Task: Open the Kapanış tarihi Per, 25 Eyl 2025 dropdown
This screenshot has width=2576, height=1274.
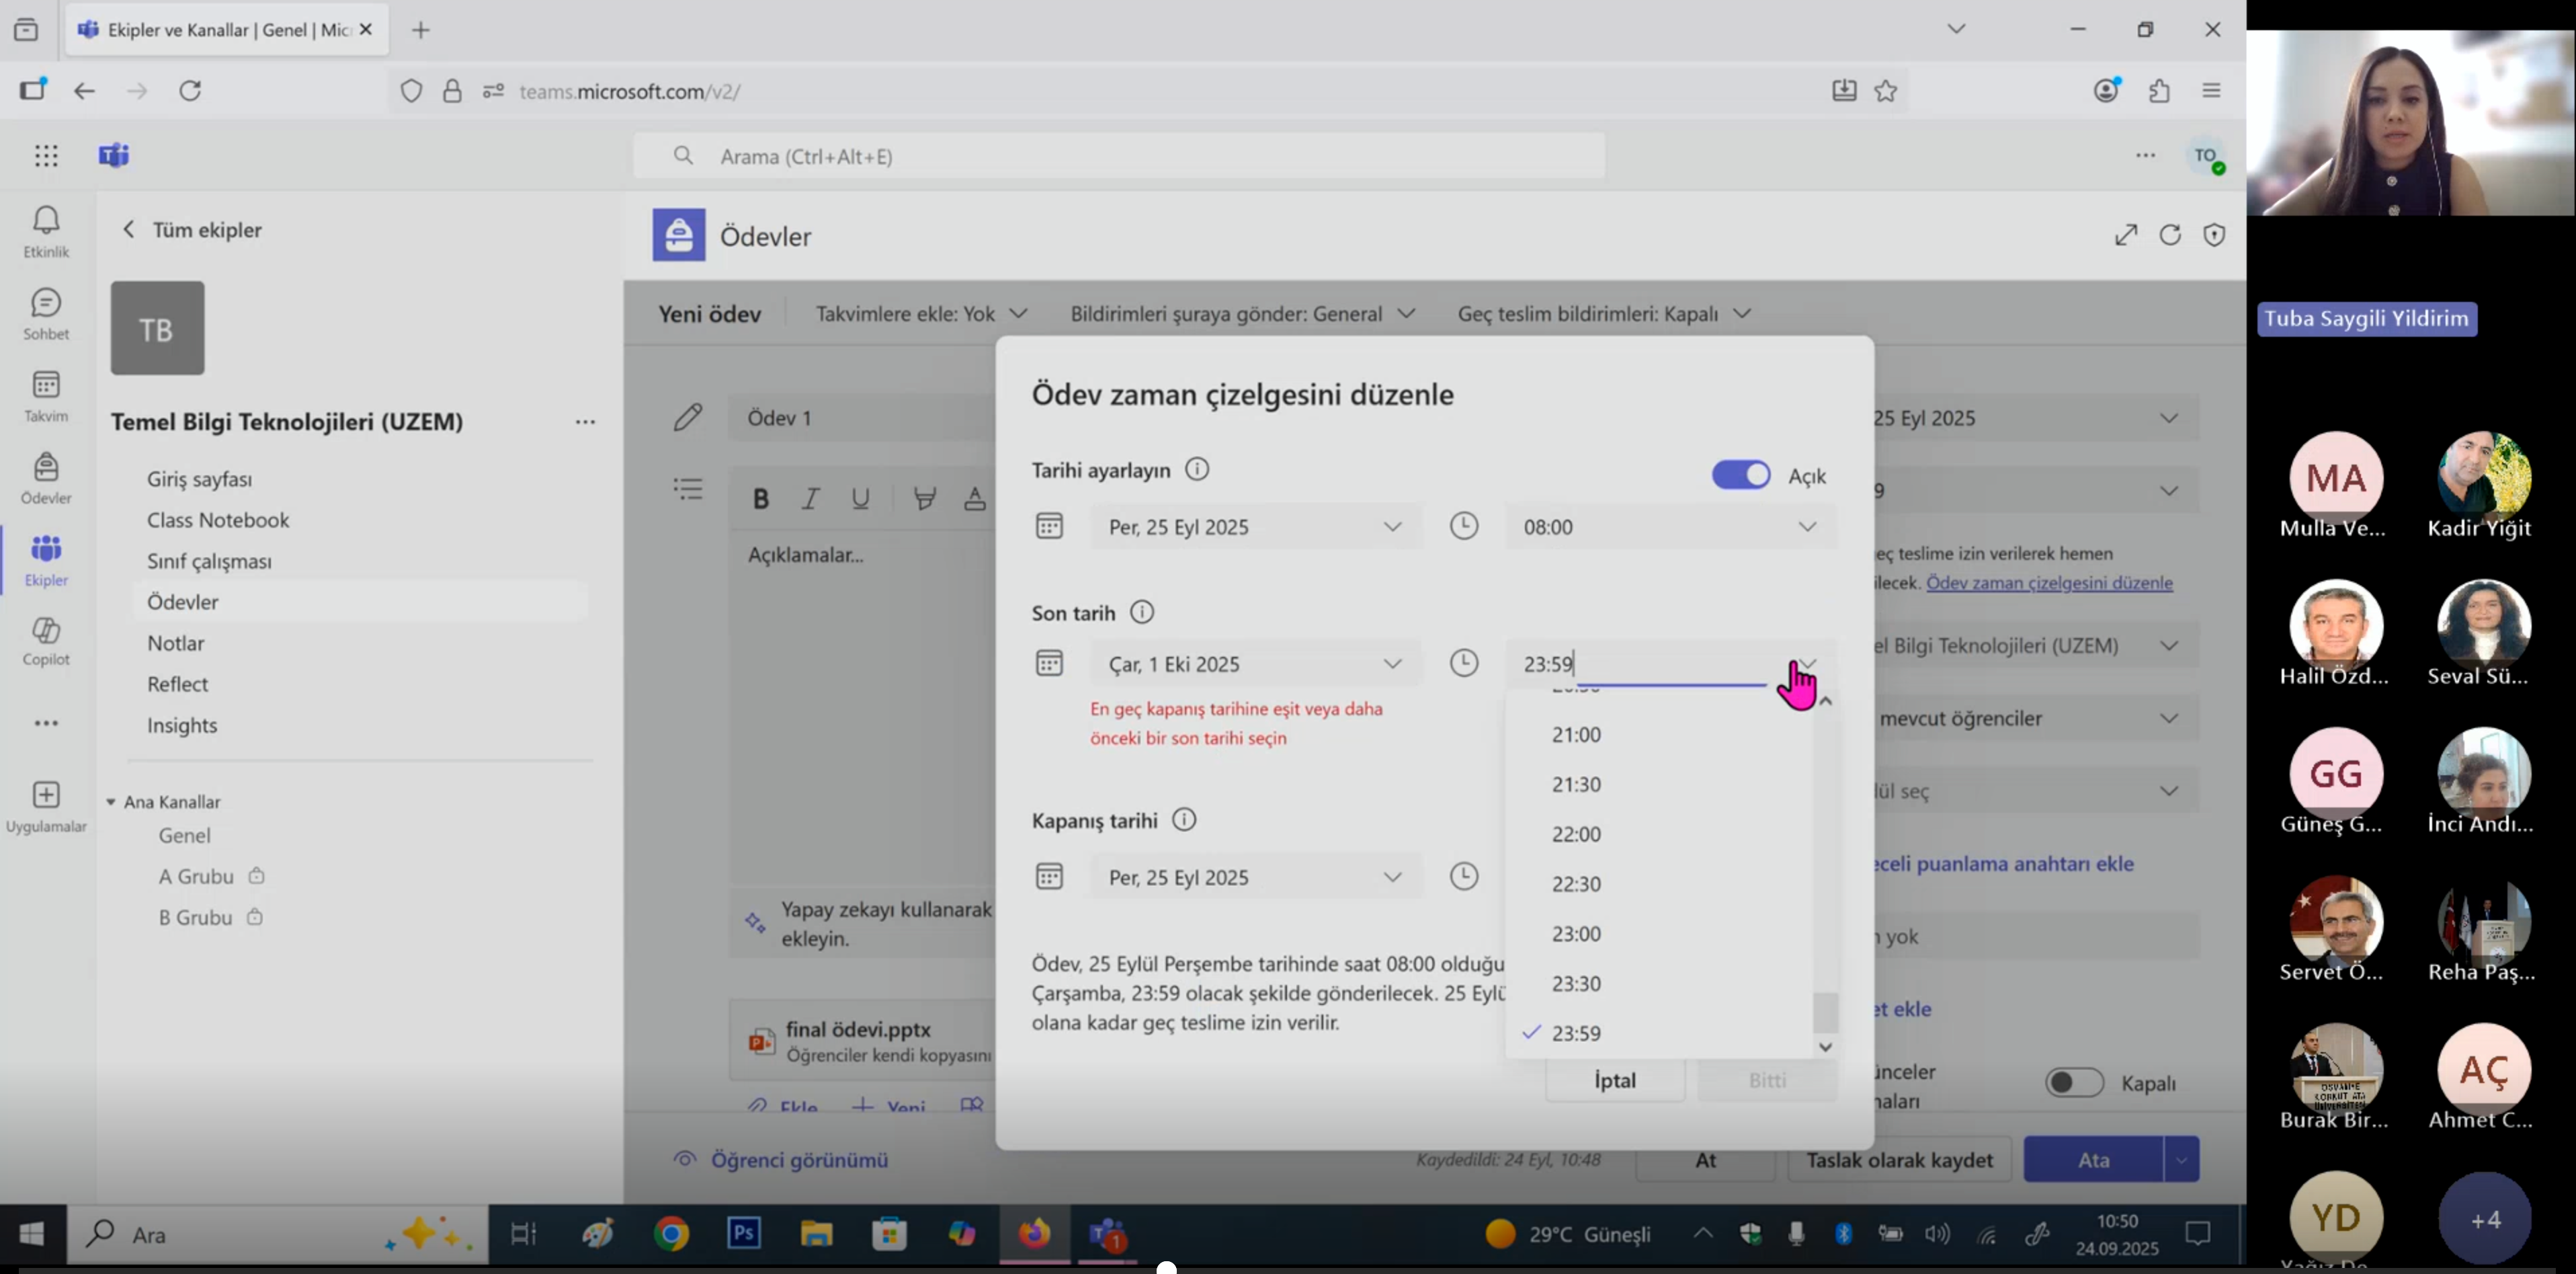Action: point(1255,877)
